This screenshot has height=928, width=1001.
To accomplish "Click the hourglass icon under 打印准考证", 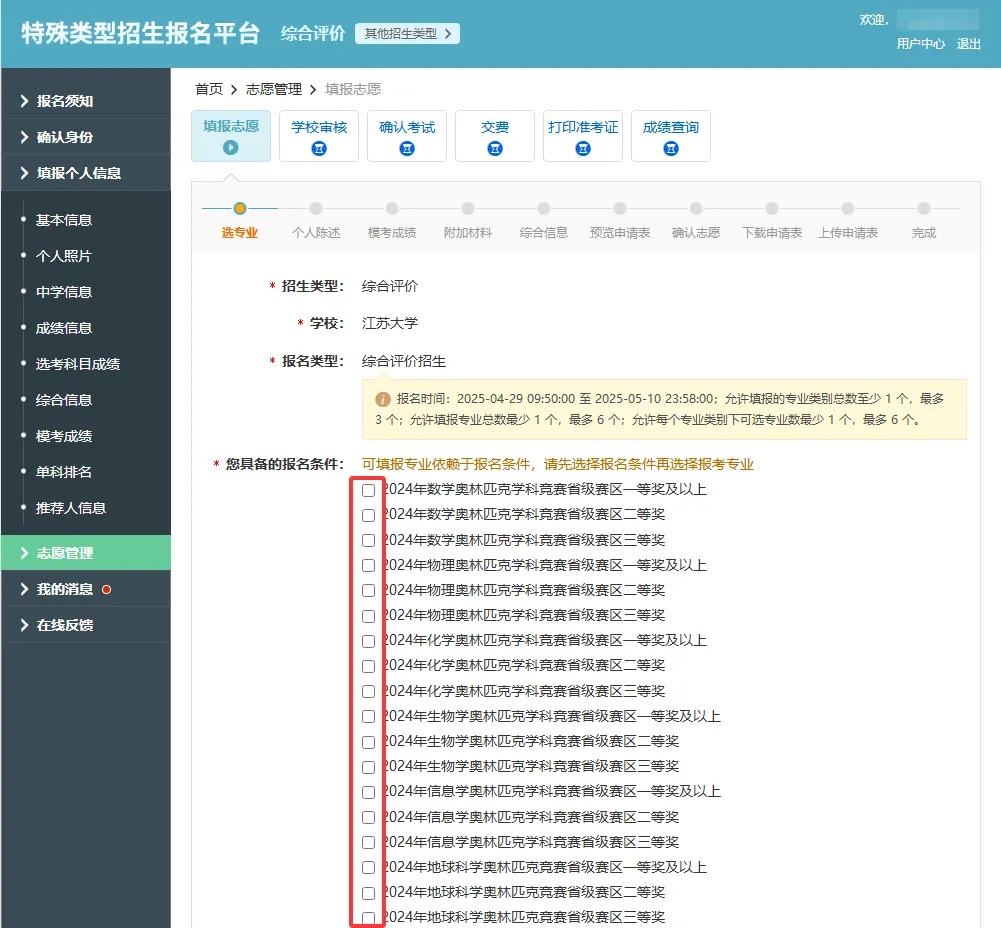I will (x=583, y=149).
